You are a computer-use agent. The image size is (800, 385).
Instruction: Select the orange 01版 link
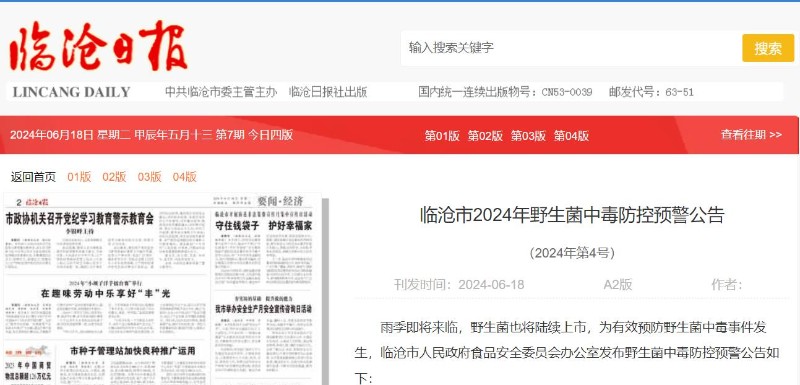pos(79,177)
